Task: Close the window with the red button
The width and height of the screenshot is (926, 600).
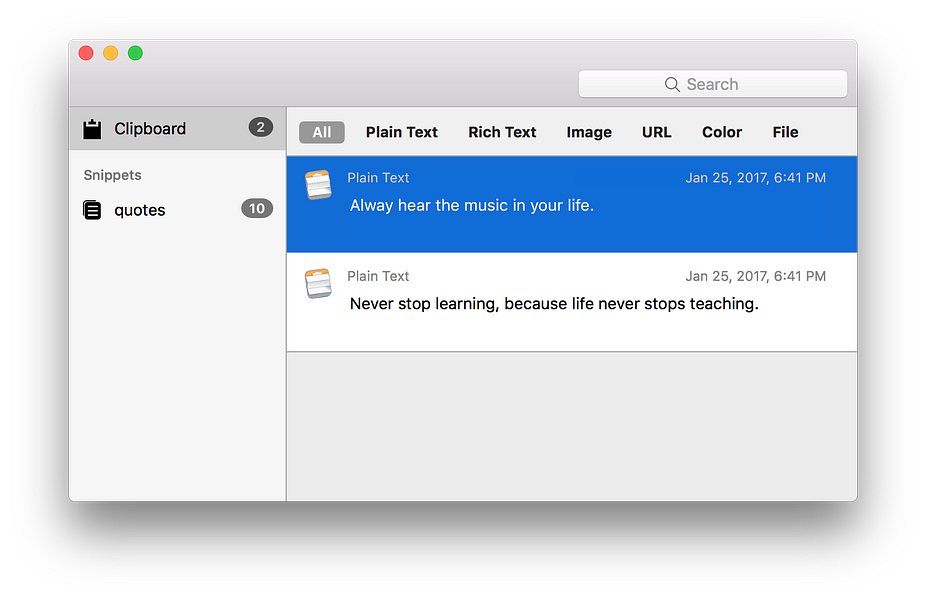Action: 86,53
